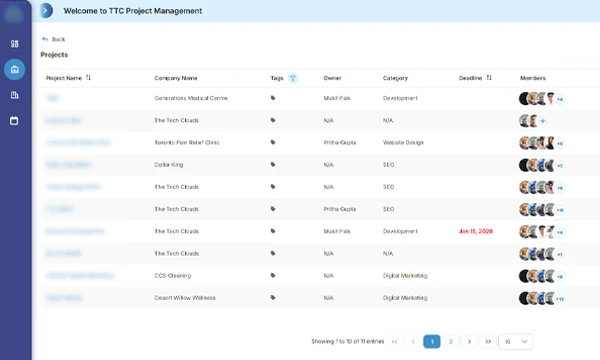Show extra members for CCS Cleaning row
The width and height of the screenshot is (600, 360).
tap(560, 277)
